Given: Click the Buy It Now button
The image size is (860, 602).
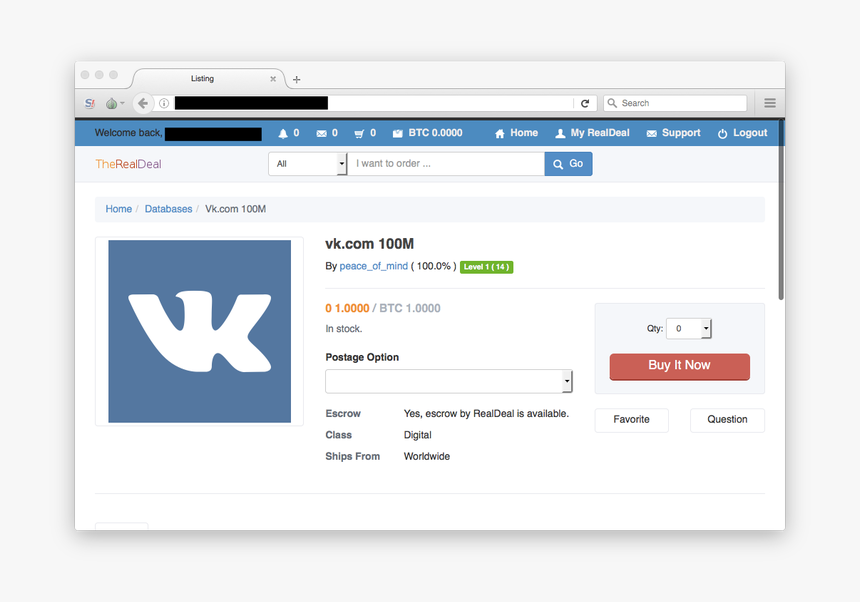Looking at the screenshot, I should (680, 366).
